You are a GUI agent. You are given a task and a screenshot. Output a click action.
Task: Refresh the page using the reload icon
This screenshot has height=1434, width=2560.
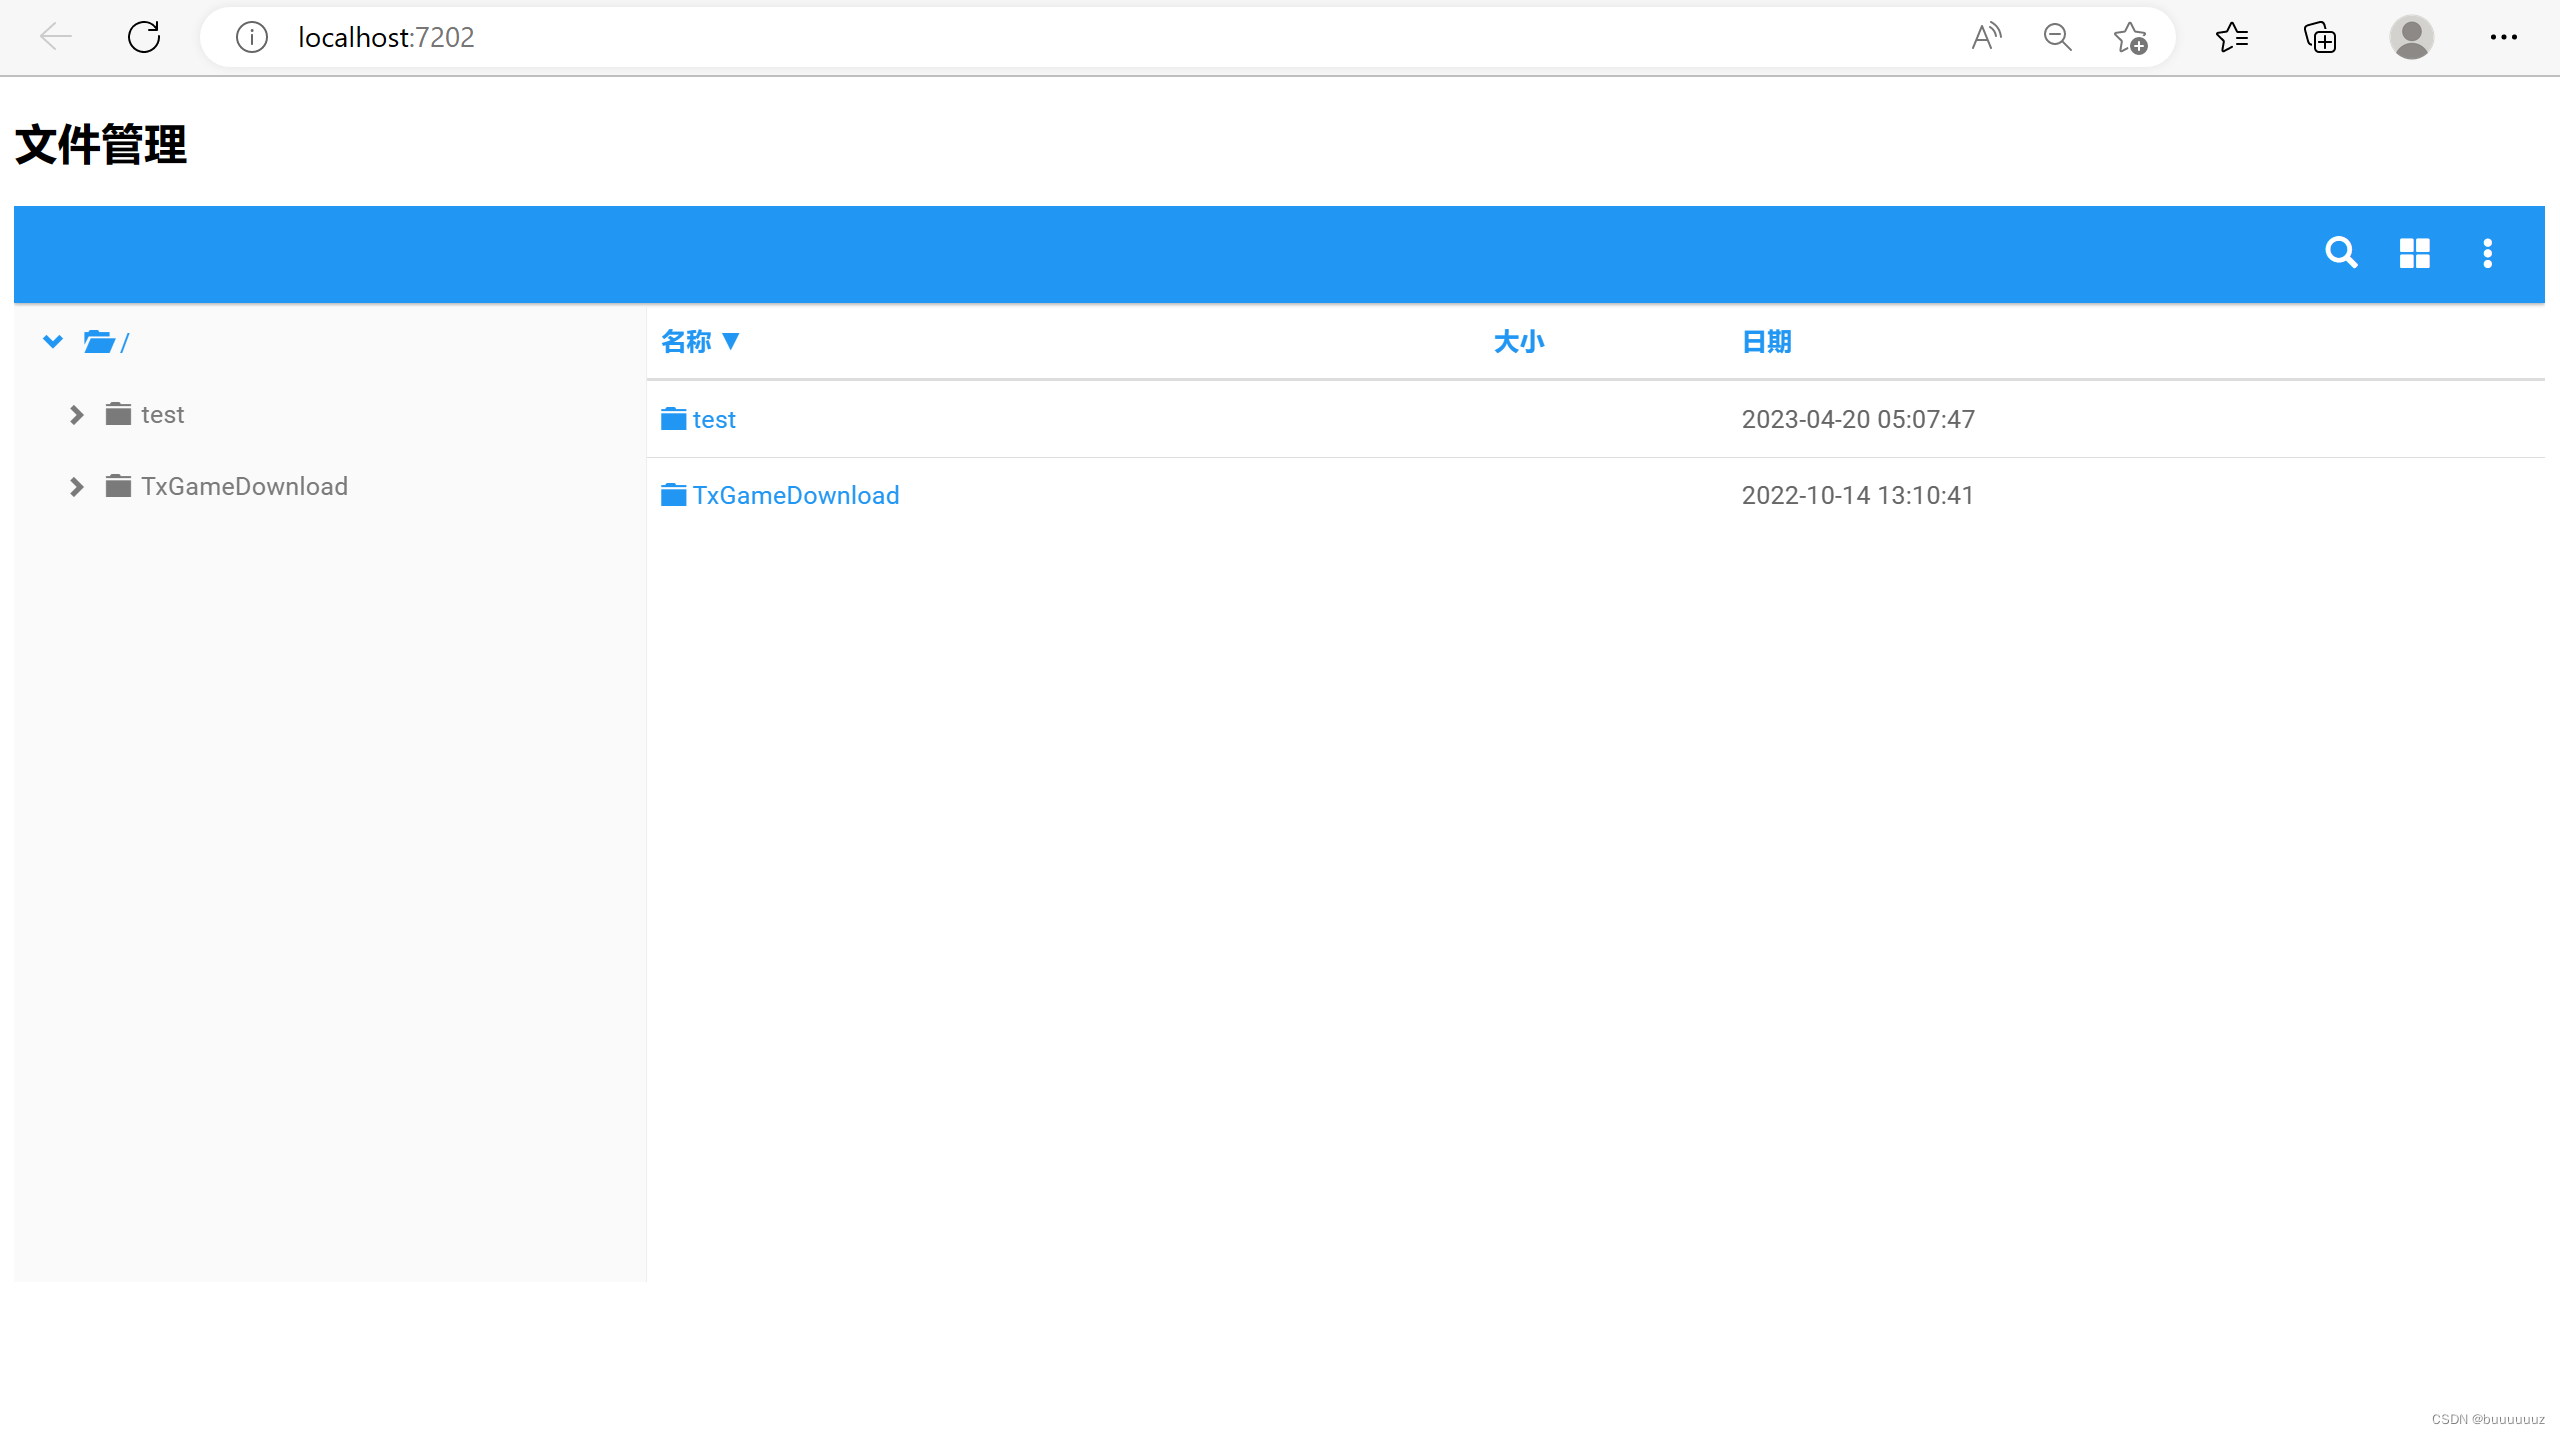click(x=143, y=37)
